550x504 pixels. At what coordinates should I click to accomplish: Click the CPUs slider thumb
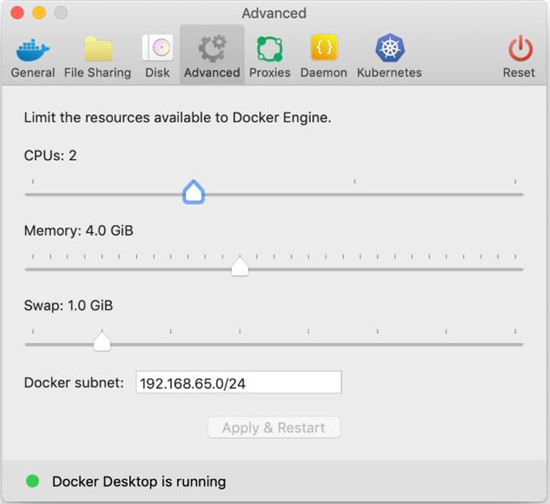pyautogui.click(x=194, y=192)
